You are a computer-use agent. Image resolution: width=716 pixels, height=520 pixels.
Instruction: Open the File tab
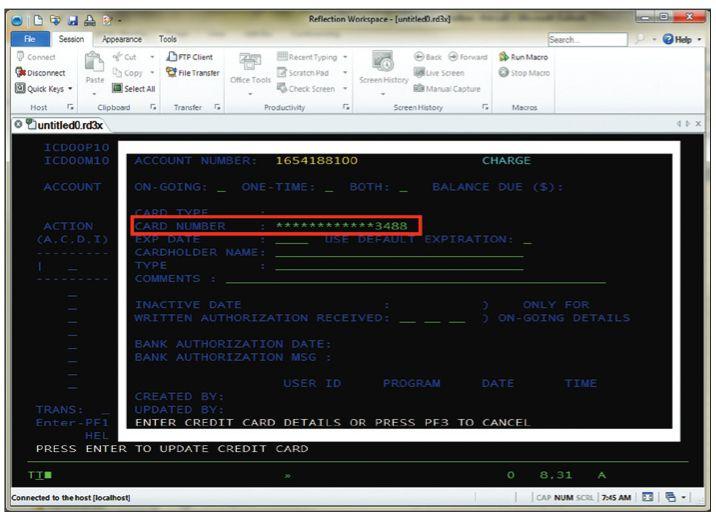(30, 39)
